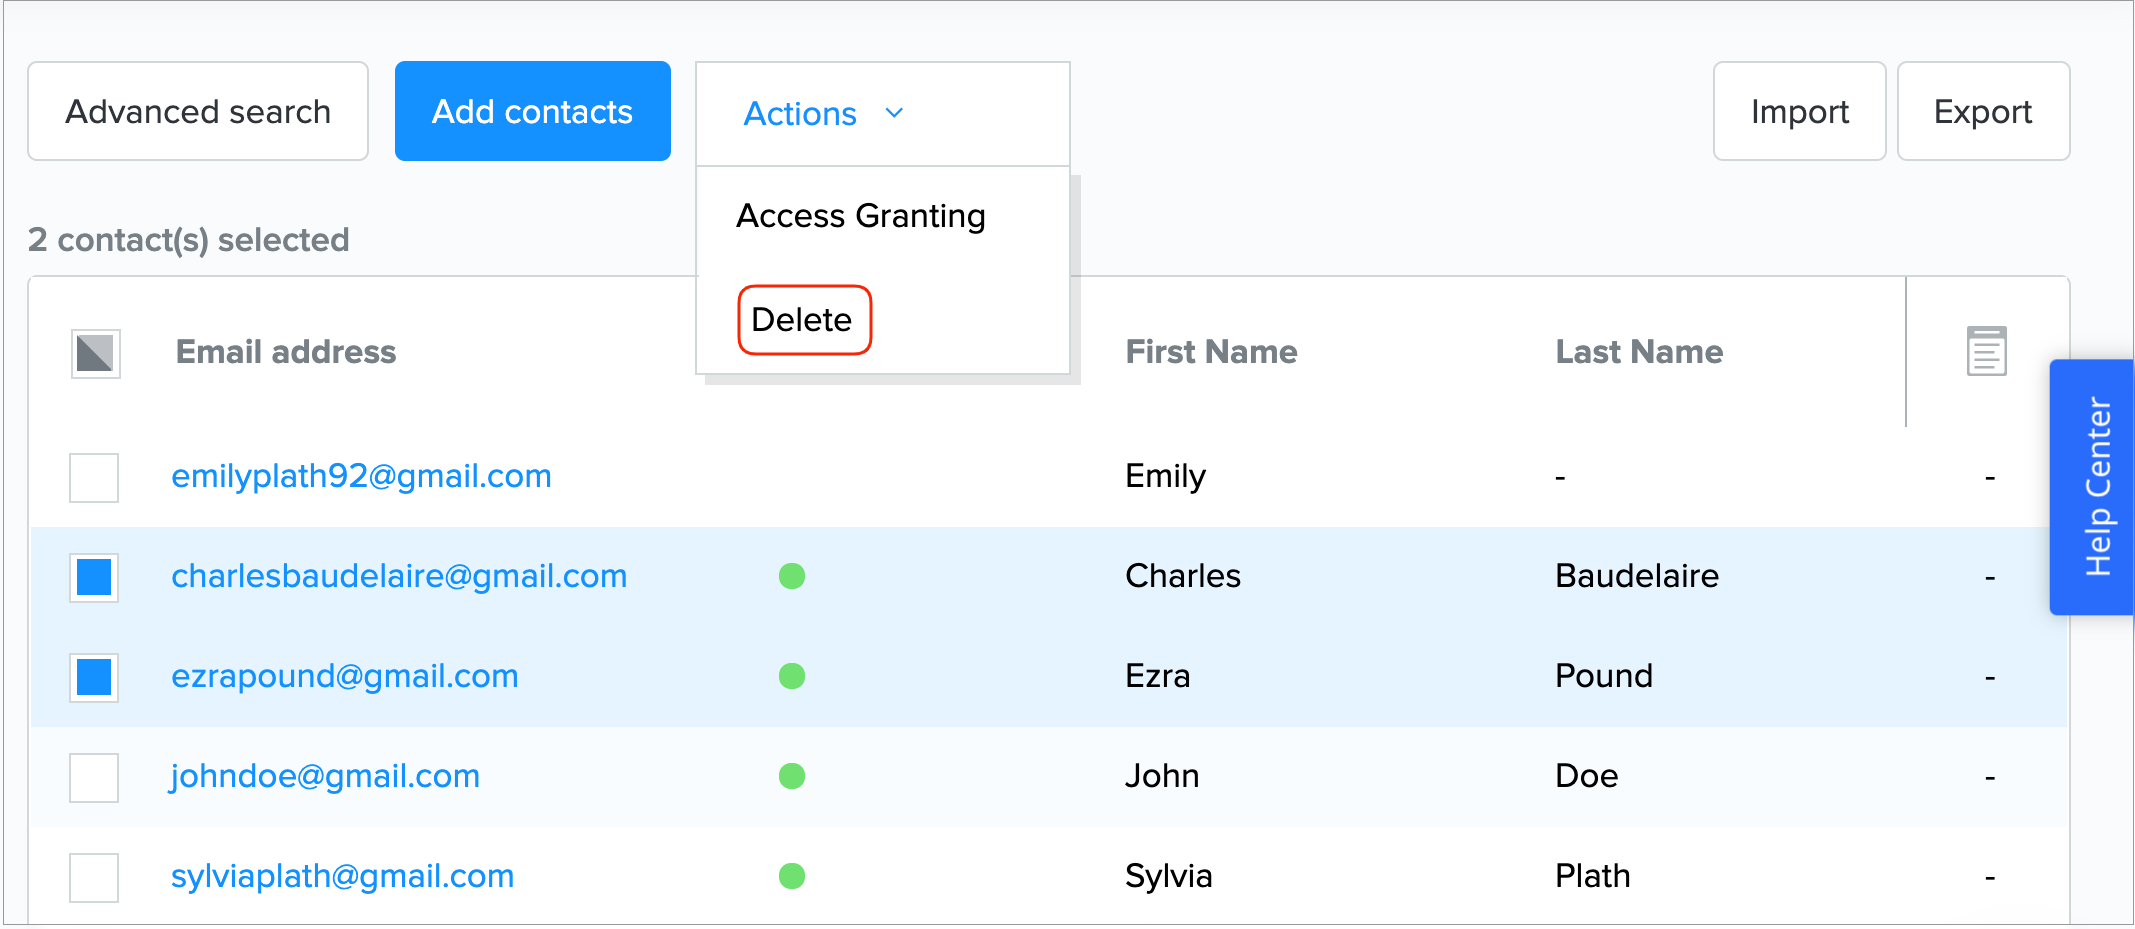The width and height of the screenshot is (2135, 929).
Task: Open the Help Center side tab
Action: coord(2097,487)
